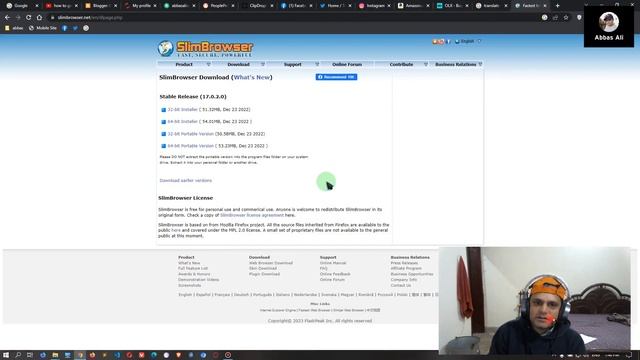Download the 32-bit Portable Version

[191, 134]
